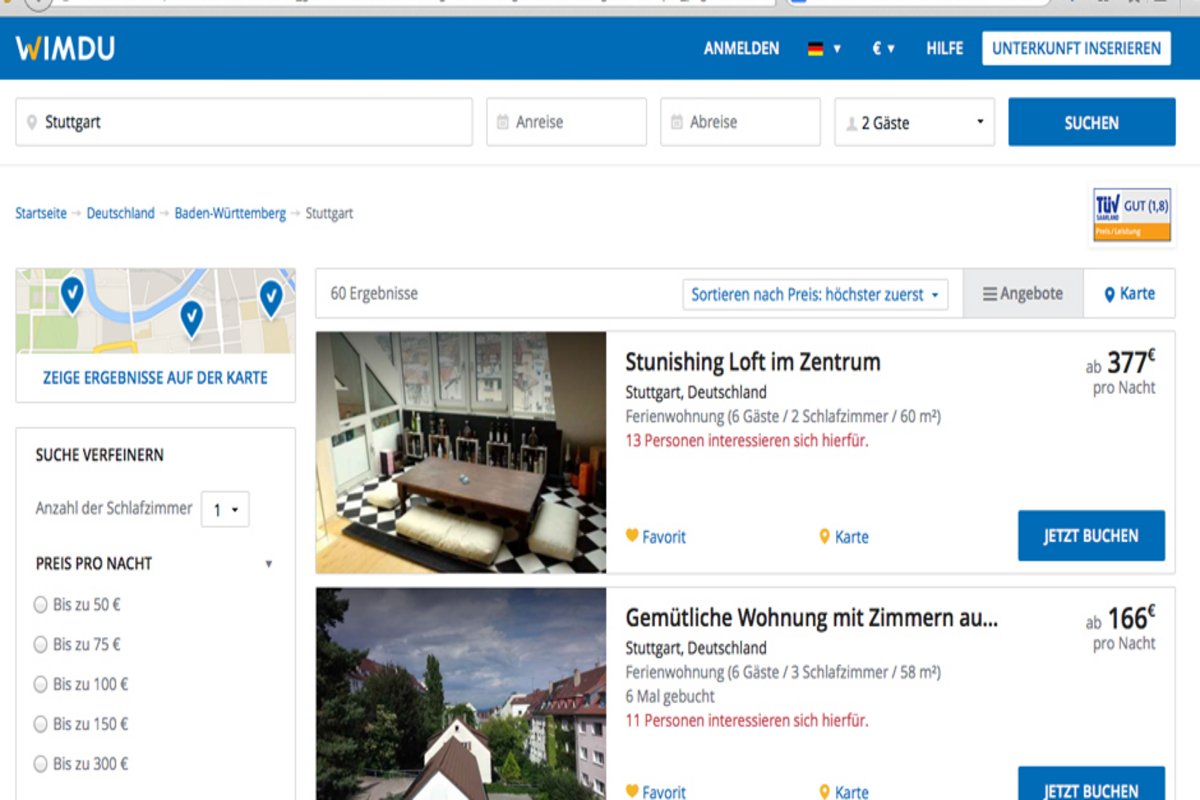Click the Wimdu logo
Viewport: 1200px width, 800px height.
point(65,48)
